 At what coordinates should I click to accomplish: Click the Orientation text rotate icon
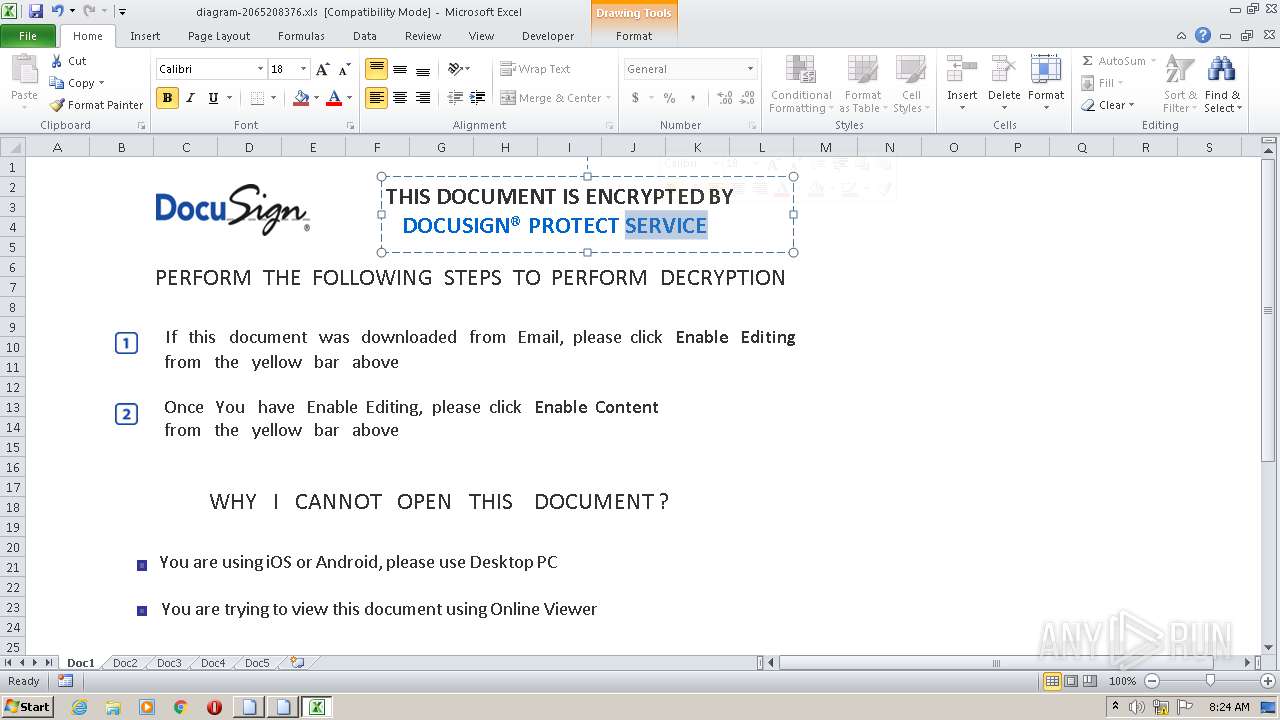tap(456, 69)
